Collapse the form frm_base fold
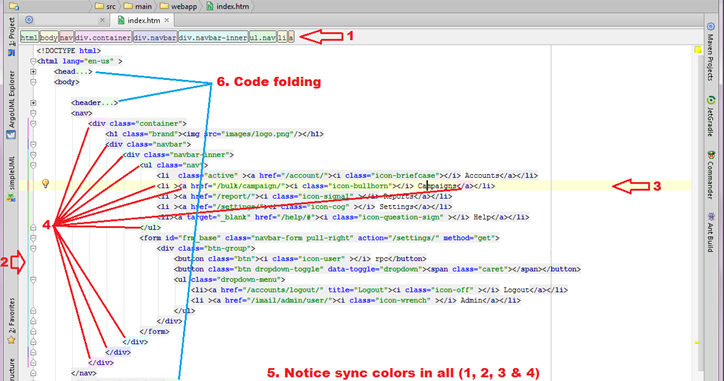Image resolution: width=724 pixels, height=381 pixels. pyautogui.click(x=33, y=238)
